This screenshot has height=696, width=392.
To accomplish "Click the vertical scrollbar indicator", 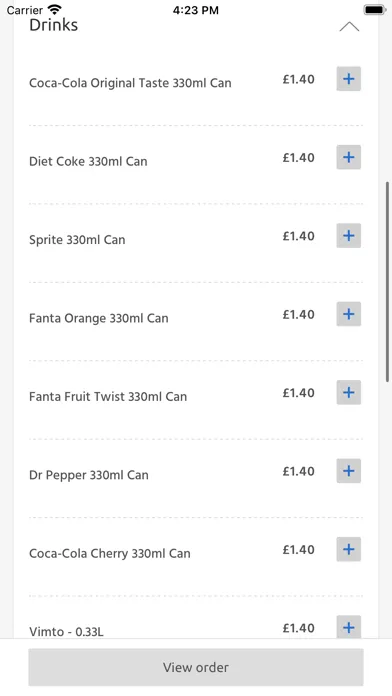I will pos(388,281).
